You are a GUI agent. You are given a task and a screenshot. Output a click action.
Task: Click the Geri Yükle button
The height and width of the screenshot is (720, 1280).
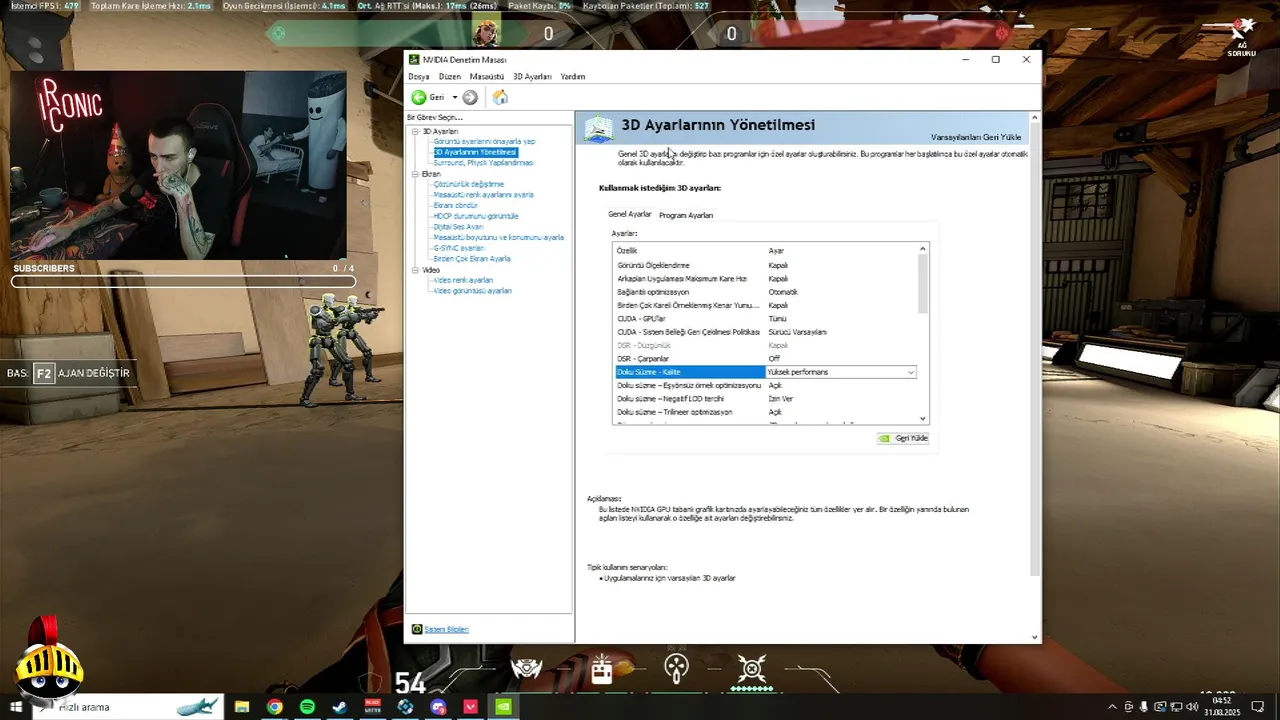point(903,438)
